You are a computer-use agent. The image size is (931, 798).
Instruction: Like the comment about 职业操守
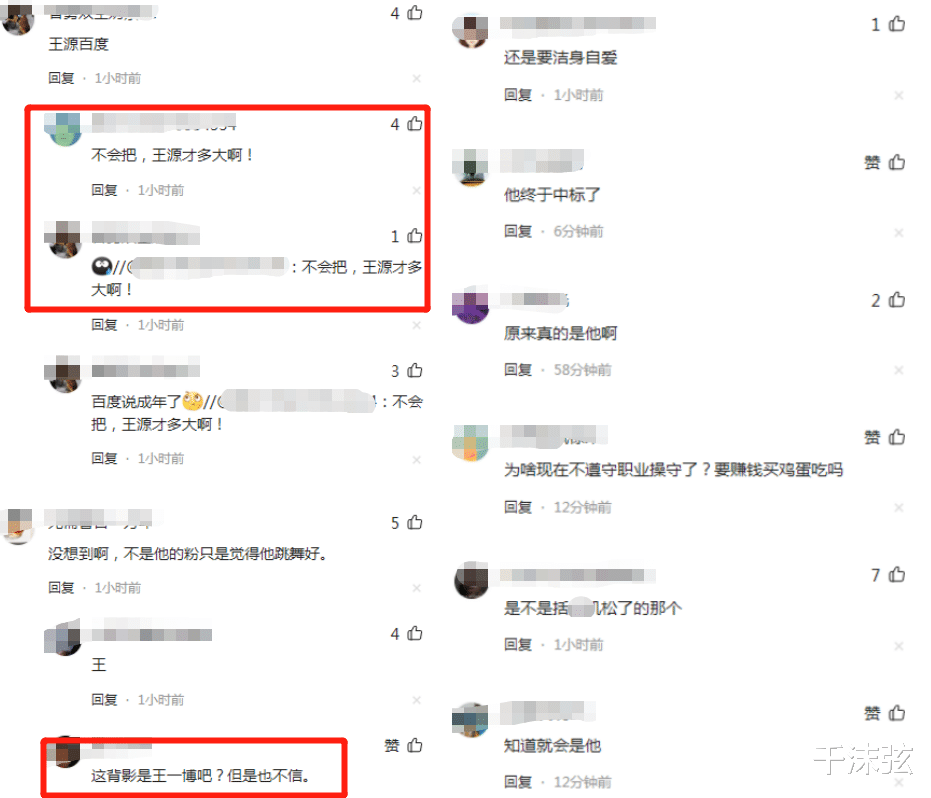pyautogui.click(x=897, y=437)
